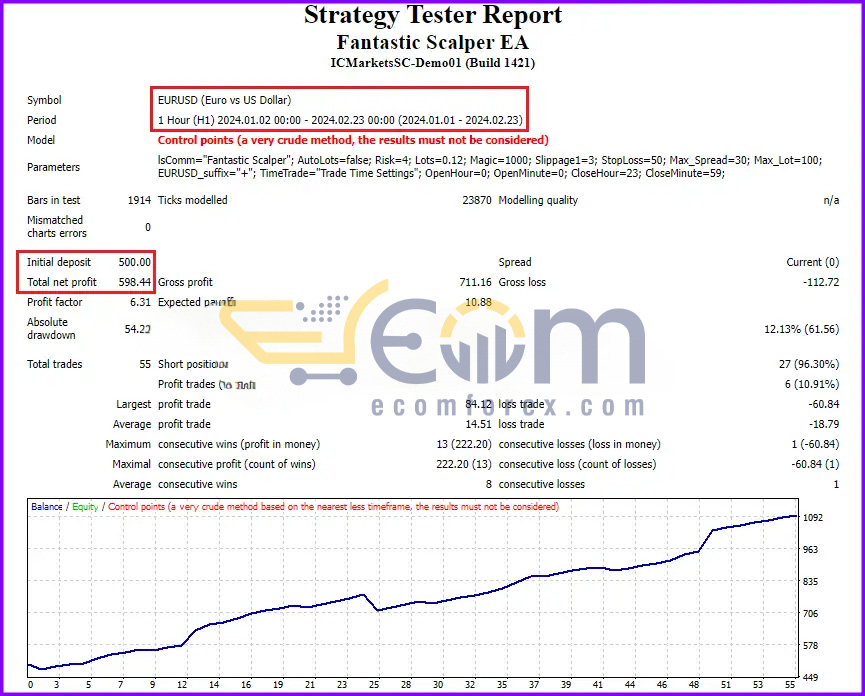This screenshot has height=696, width=865.
Task: Click the ecomforex.com watermark logo
Action: (x=507, y=406)
